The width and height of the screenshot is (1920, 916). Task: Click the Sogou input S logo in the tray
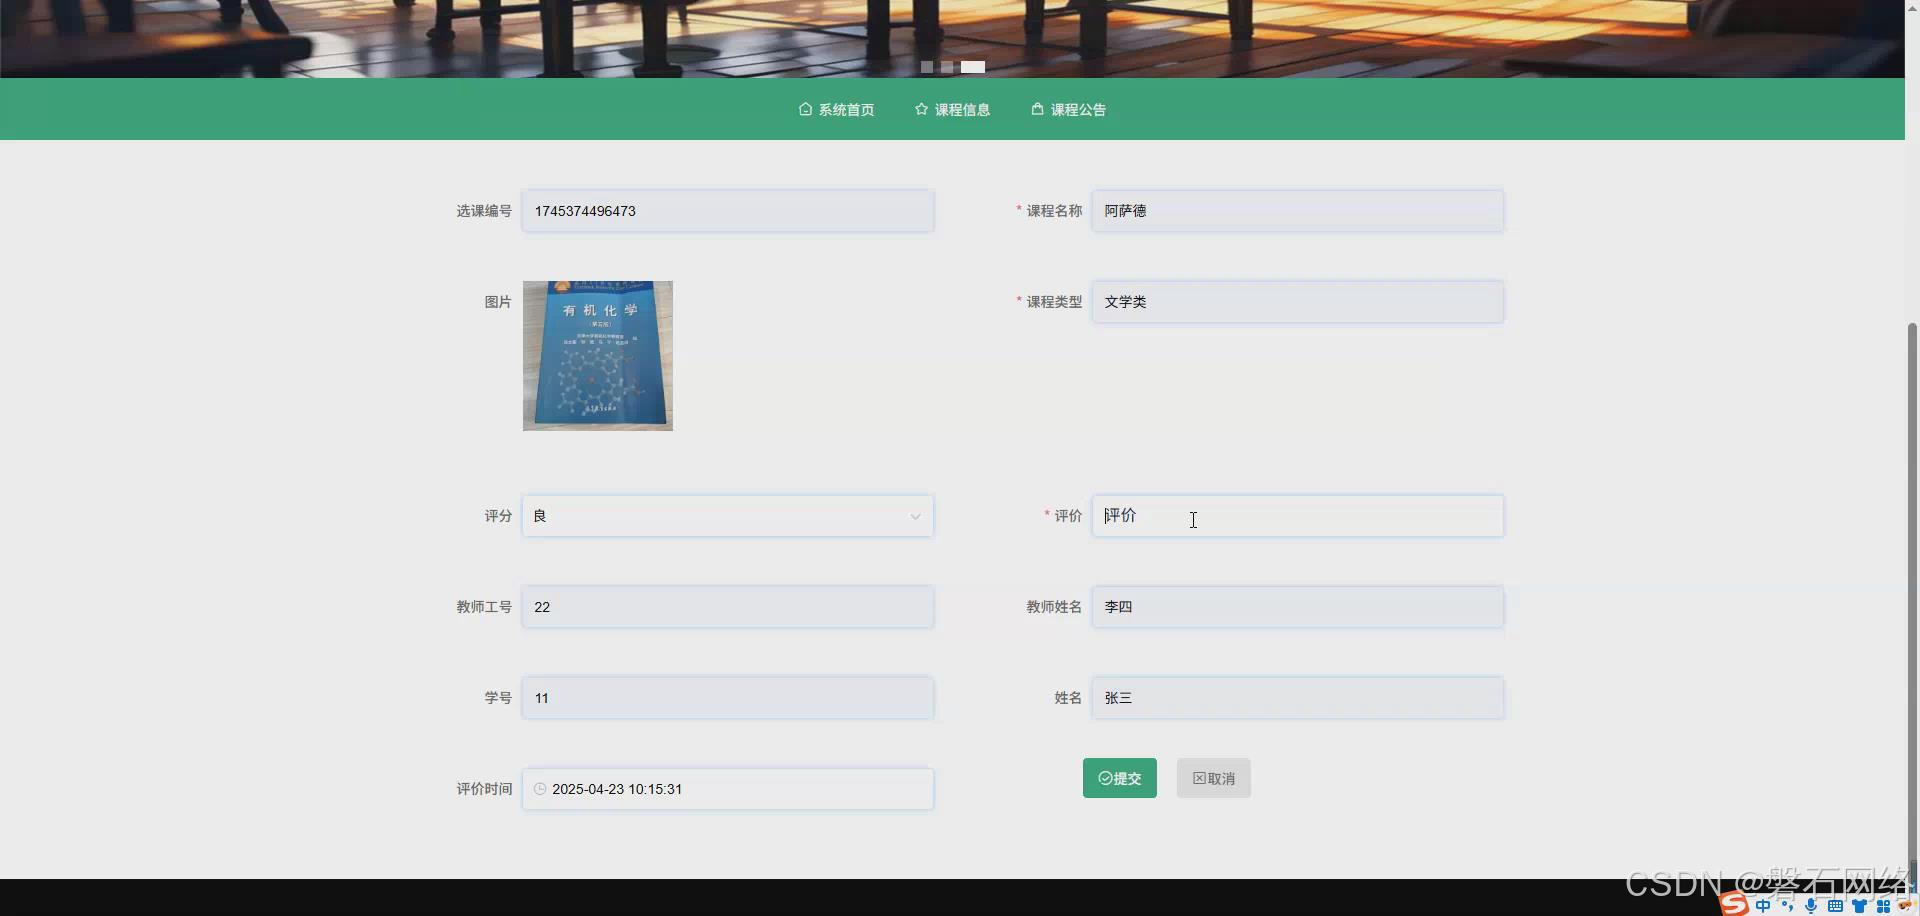pyautogui.click(x=1734, y=905)
